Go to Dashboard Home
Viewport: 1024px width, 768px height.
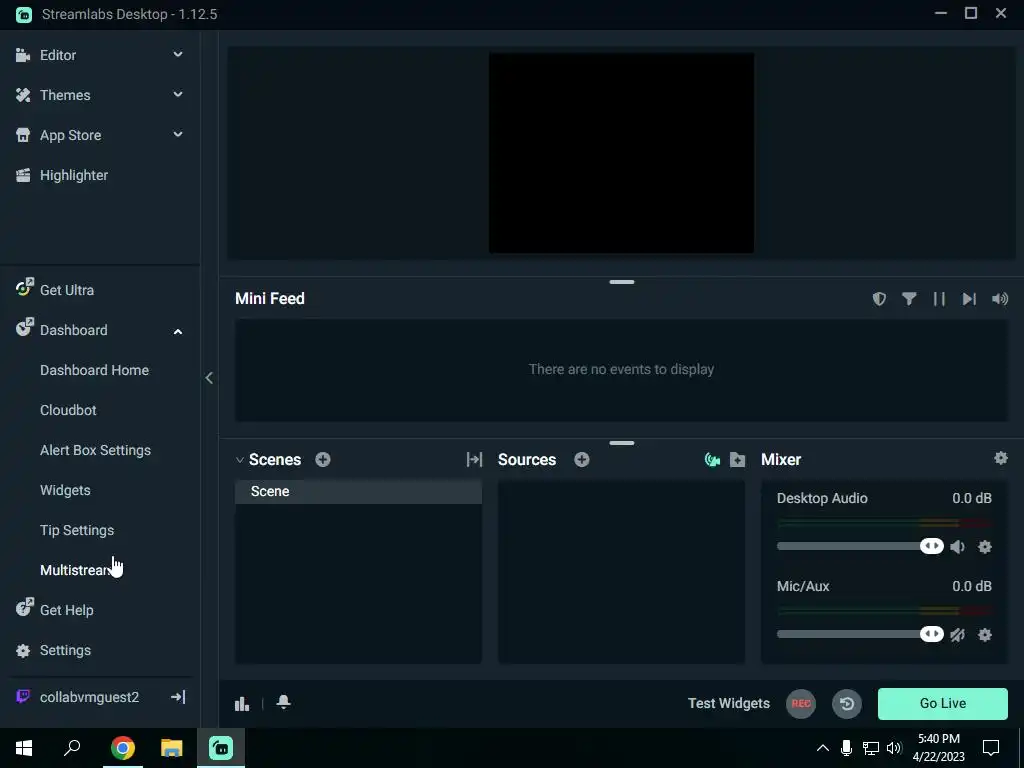pyautogui.click(x=94, y=370)
